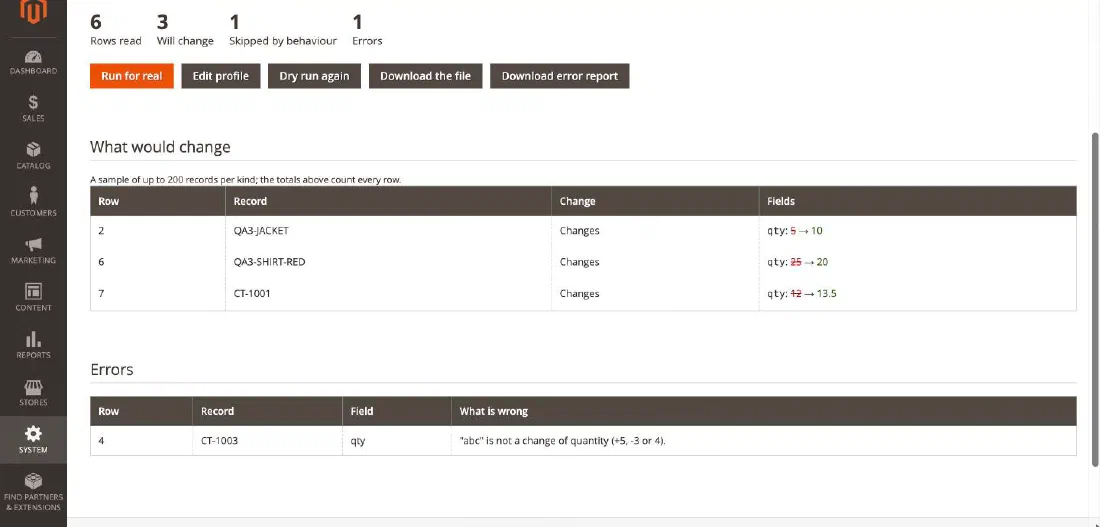Select the QA3-JACKET record cell

click(388, 231)
